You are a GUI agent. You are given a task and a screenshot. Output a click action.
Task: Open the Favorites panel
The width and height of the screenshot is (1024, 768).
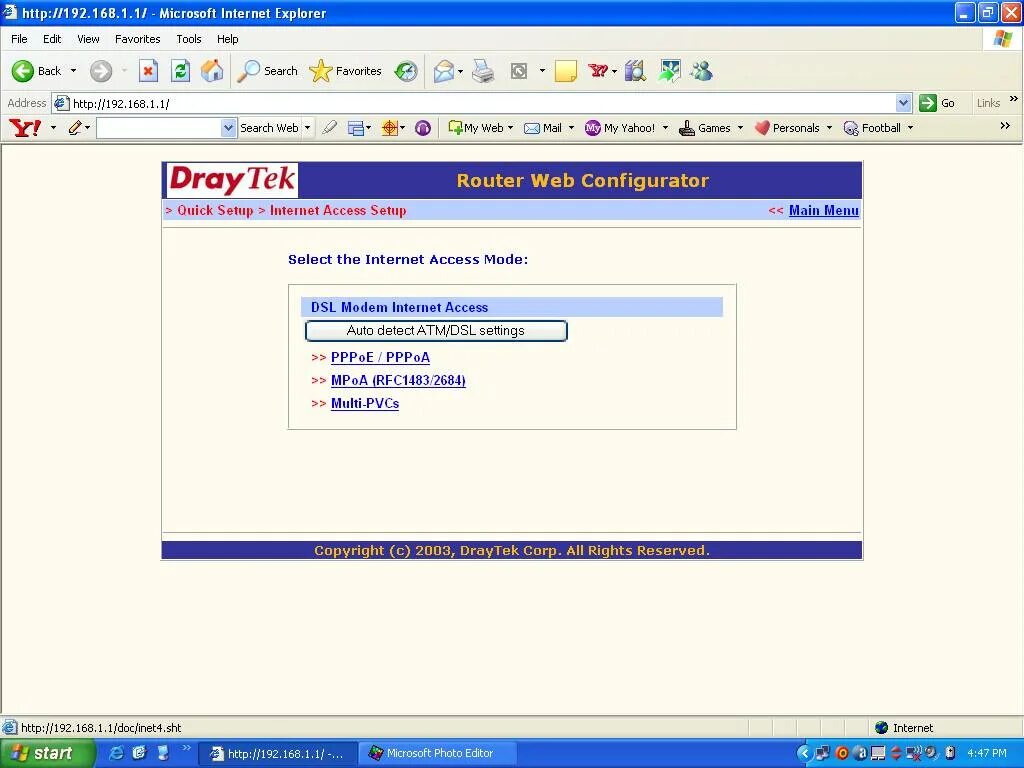point(345,71)
